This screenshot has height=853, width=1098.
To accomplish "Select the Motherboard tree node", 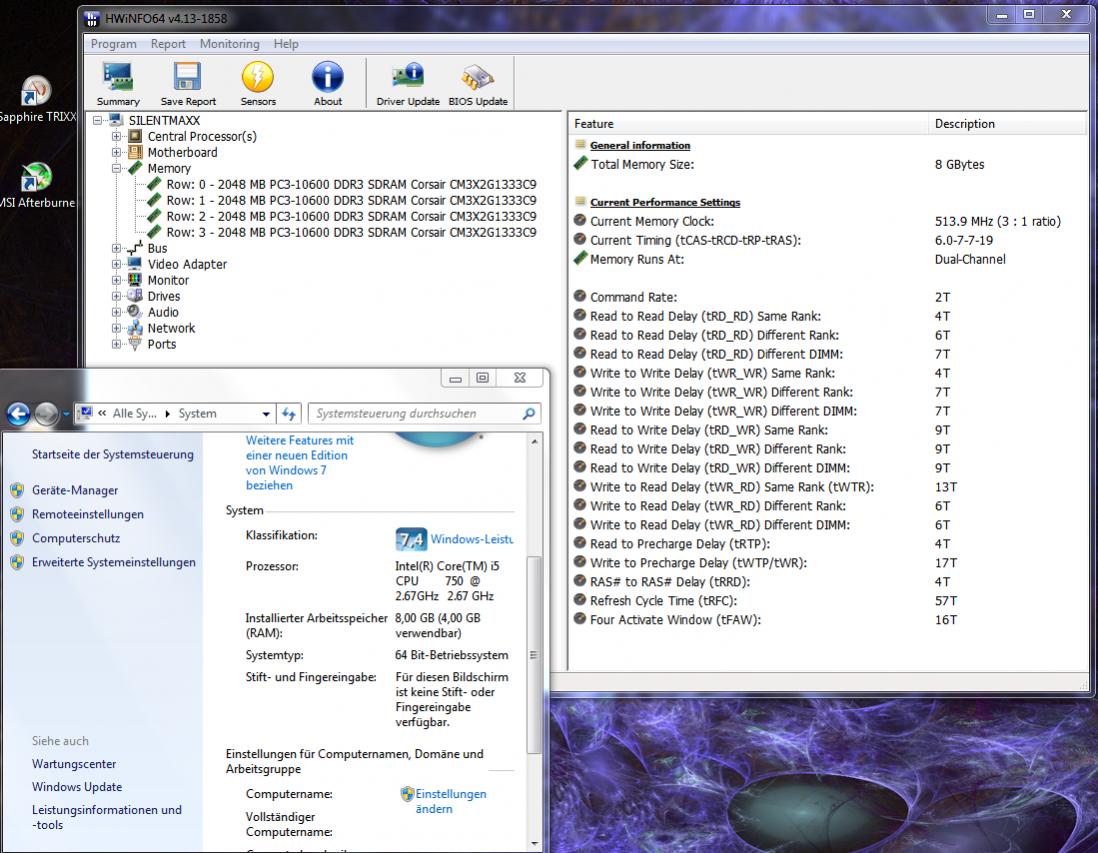I will click(182, 153).
